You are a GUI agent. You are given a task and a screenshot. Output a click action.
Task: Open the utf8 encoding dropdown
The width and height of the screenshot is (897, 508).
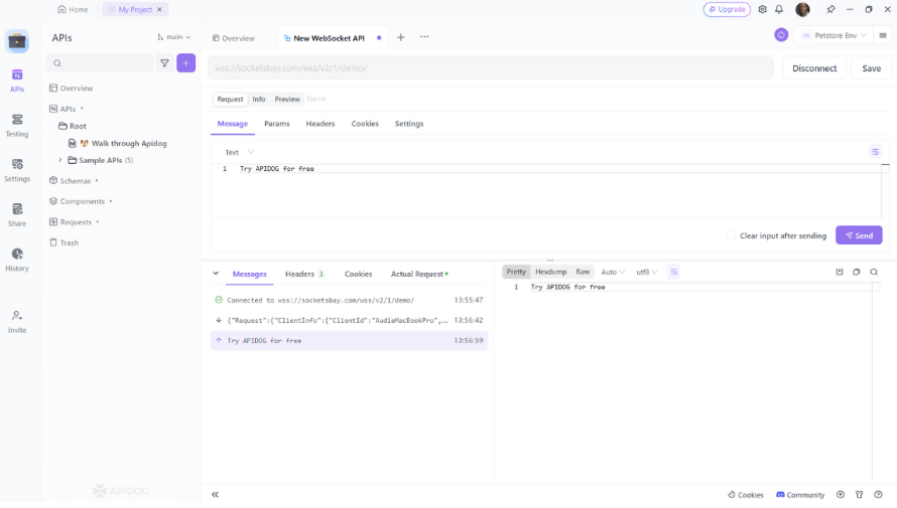(x=647, y=272)
